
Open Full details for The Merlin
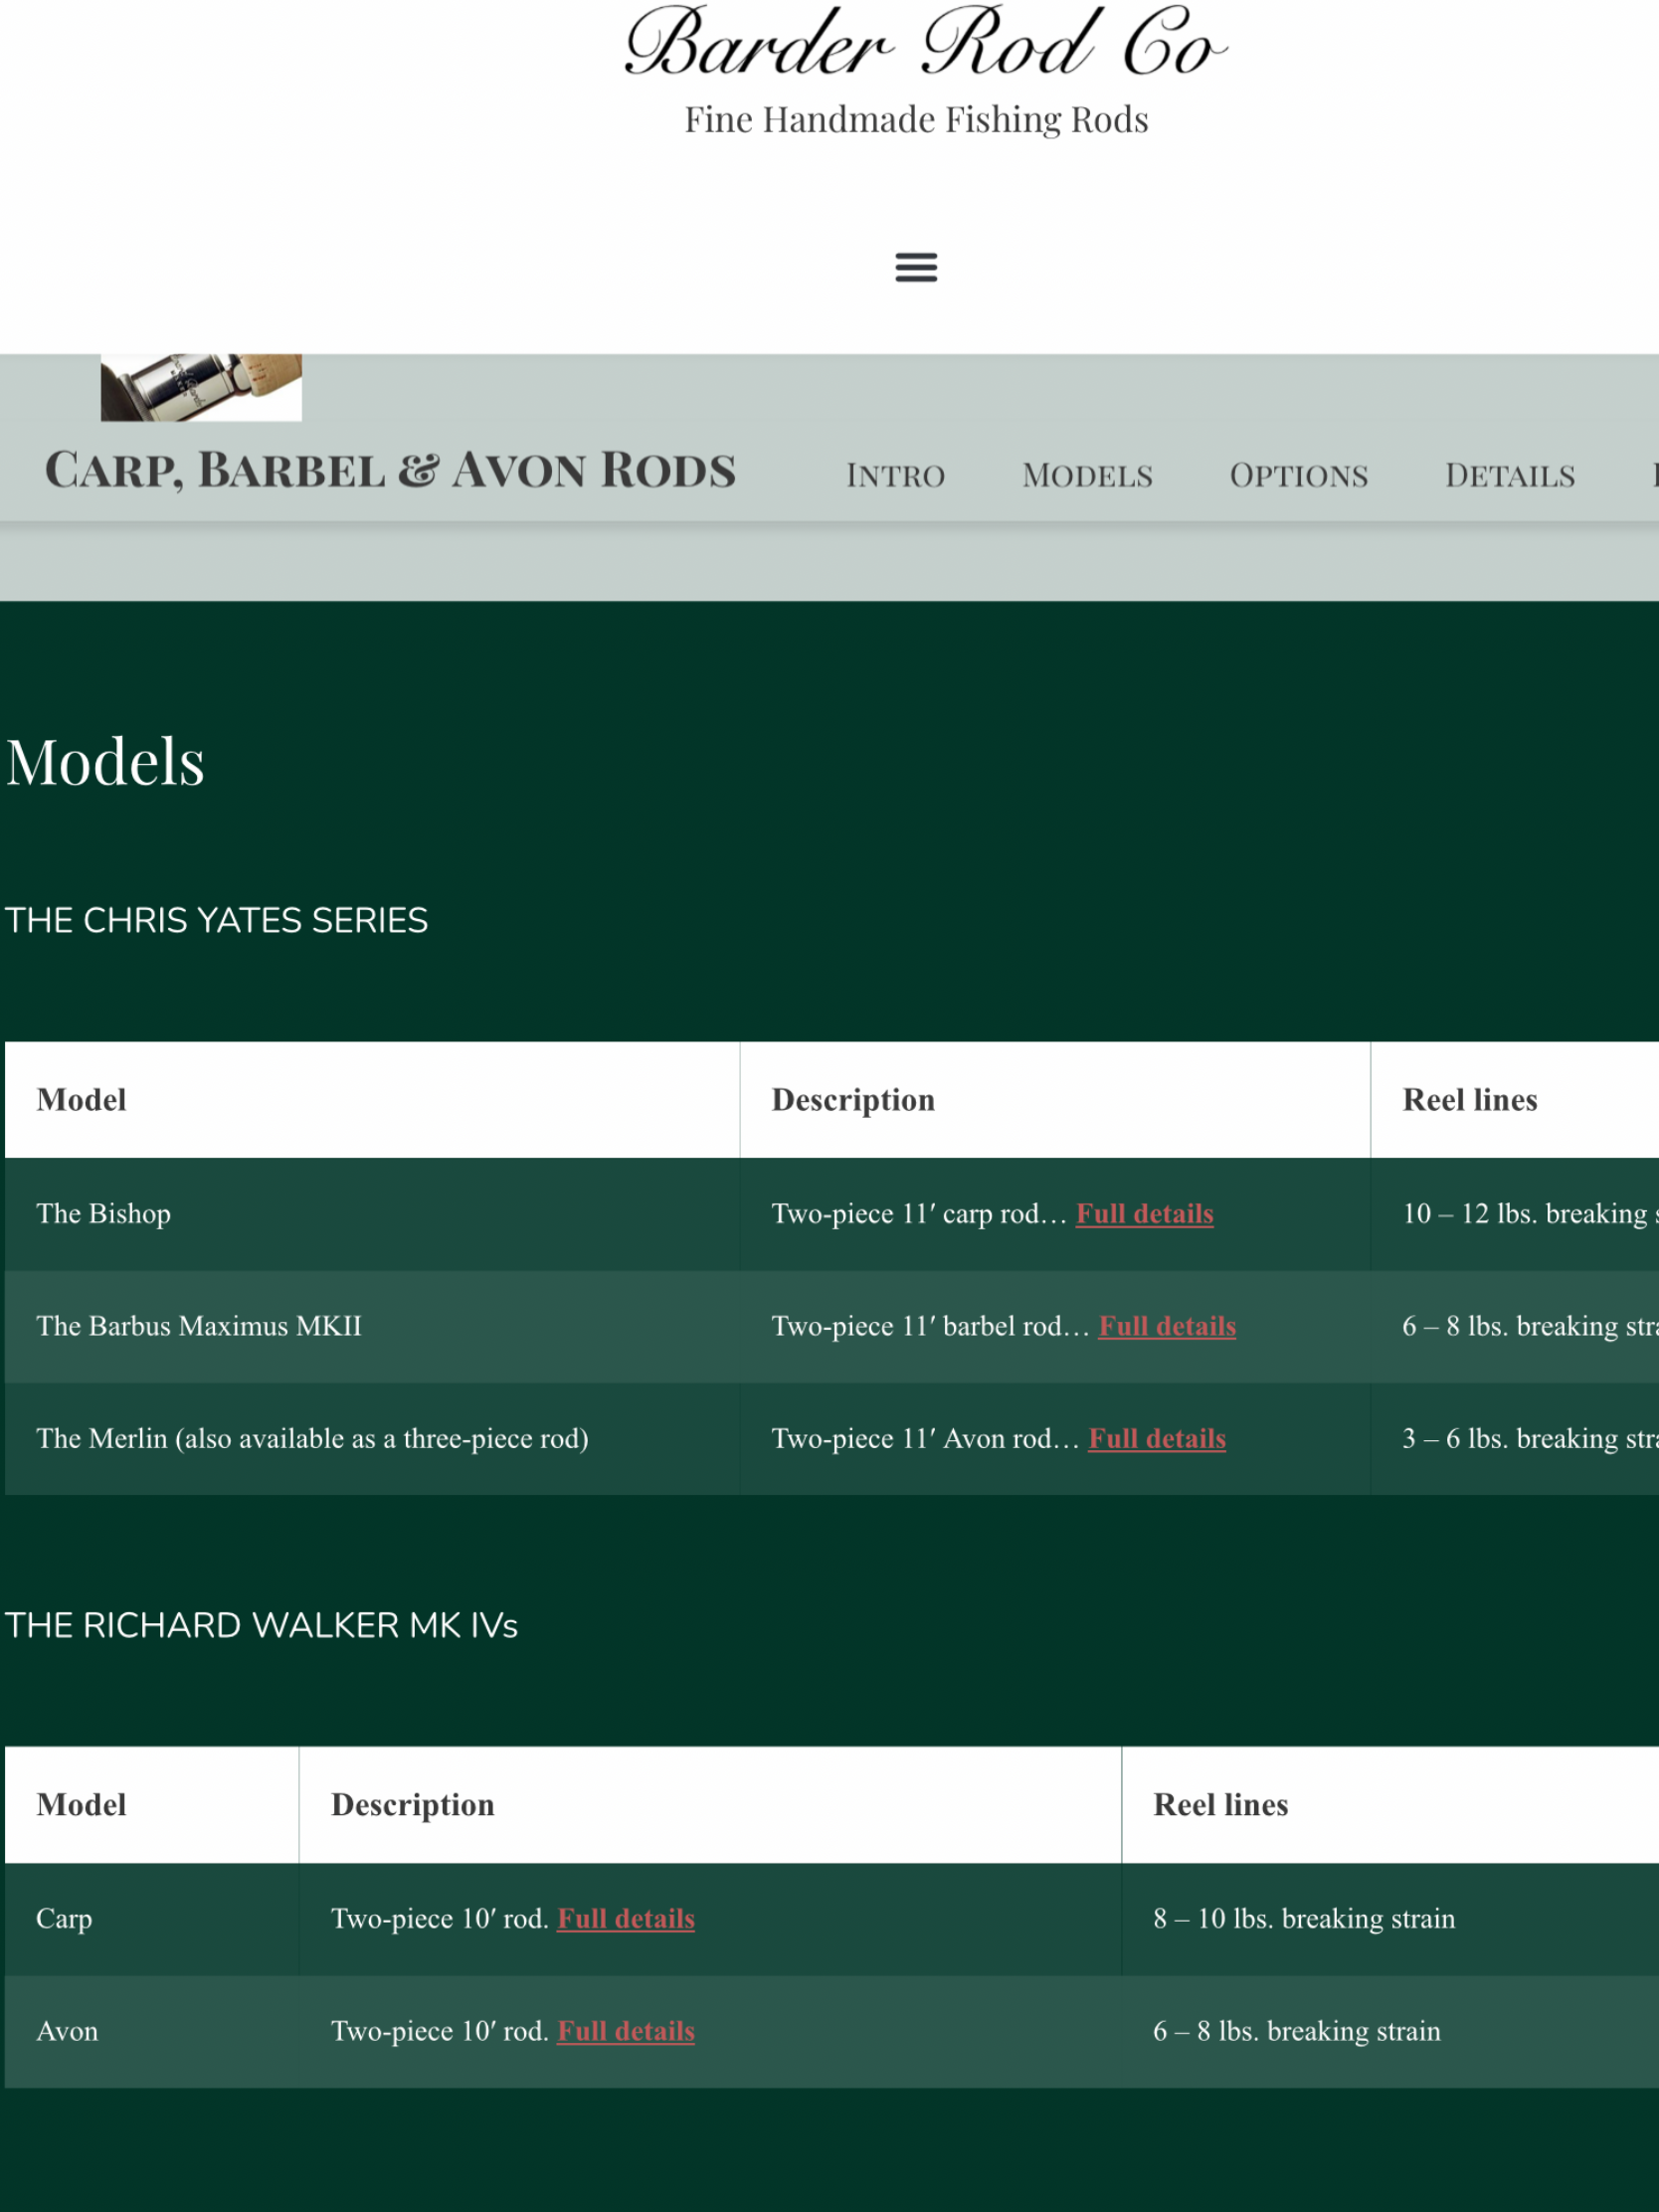[x=1156, y=1438]
